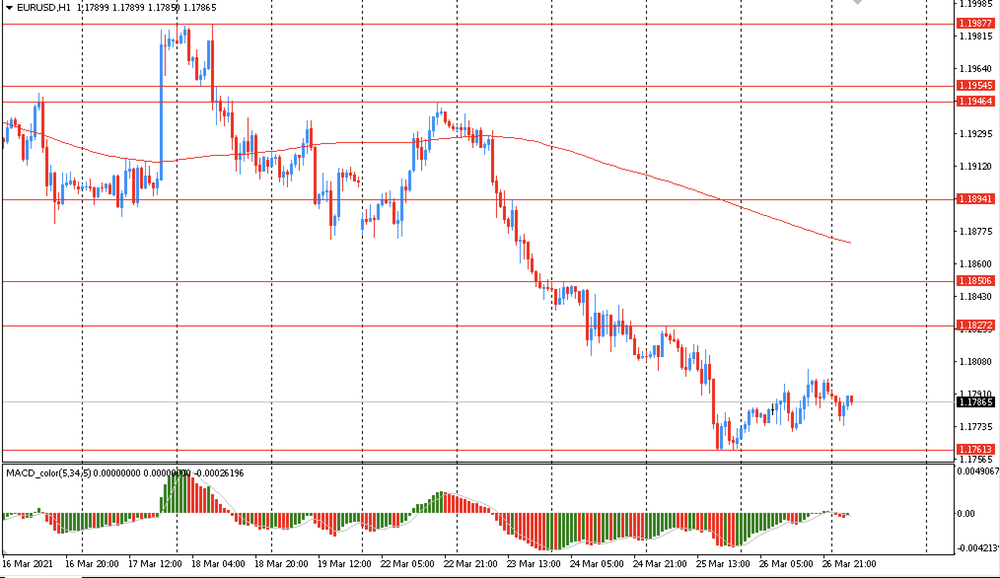Click the 1.19464 red price label
The height and width of the screenshot is (578, 1000).
pos(976,101)
